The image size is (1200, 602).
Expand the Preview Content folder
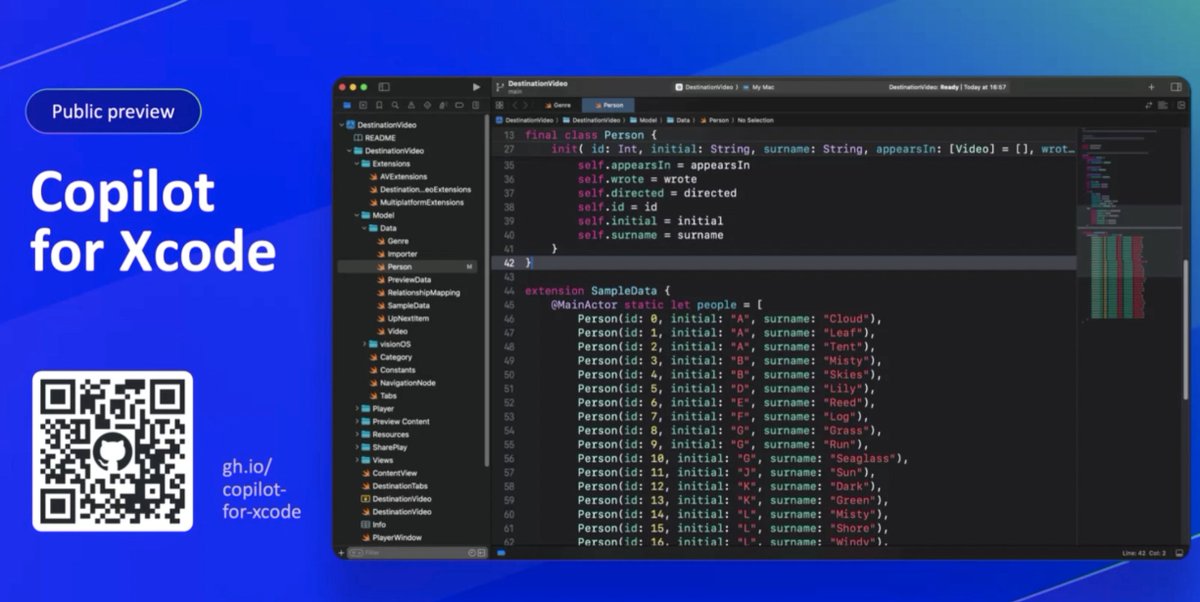point(355,421)
